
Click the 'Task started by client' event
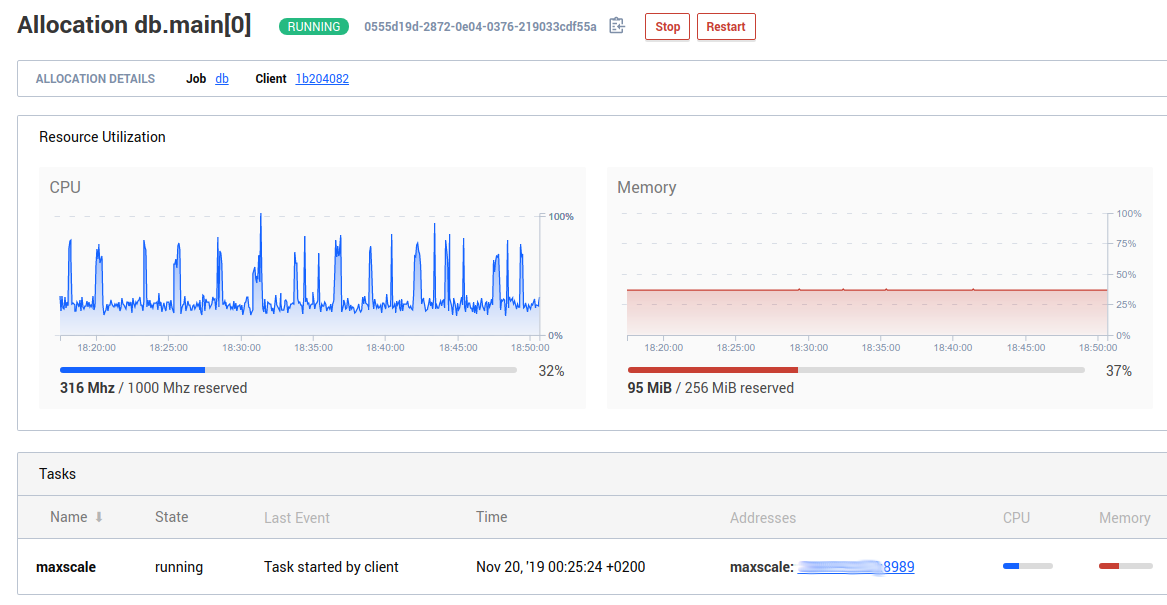[x=331, y=567]
